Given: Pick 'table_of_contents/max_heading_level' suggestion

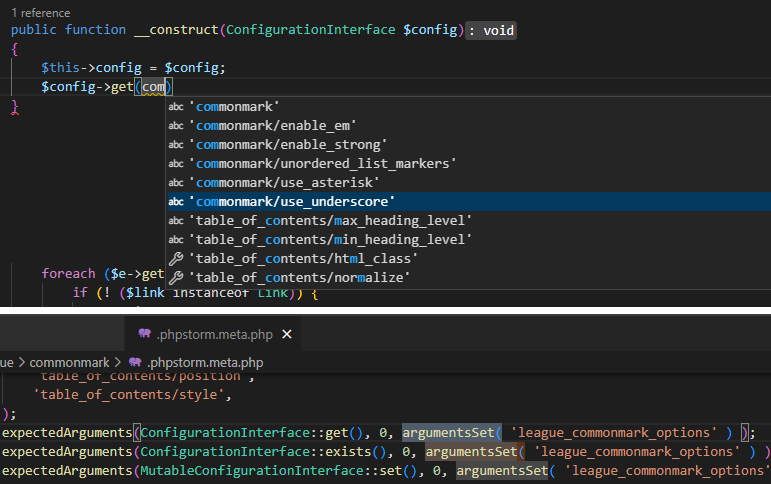Looking at the screenshot, I should 468,221.
